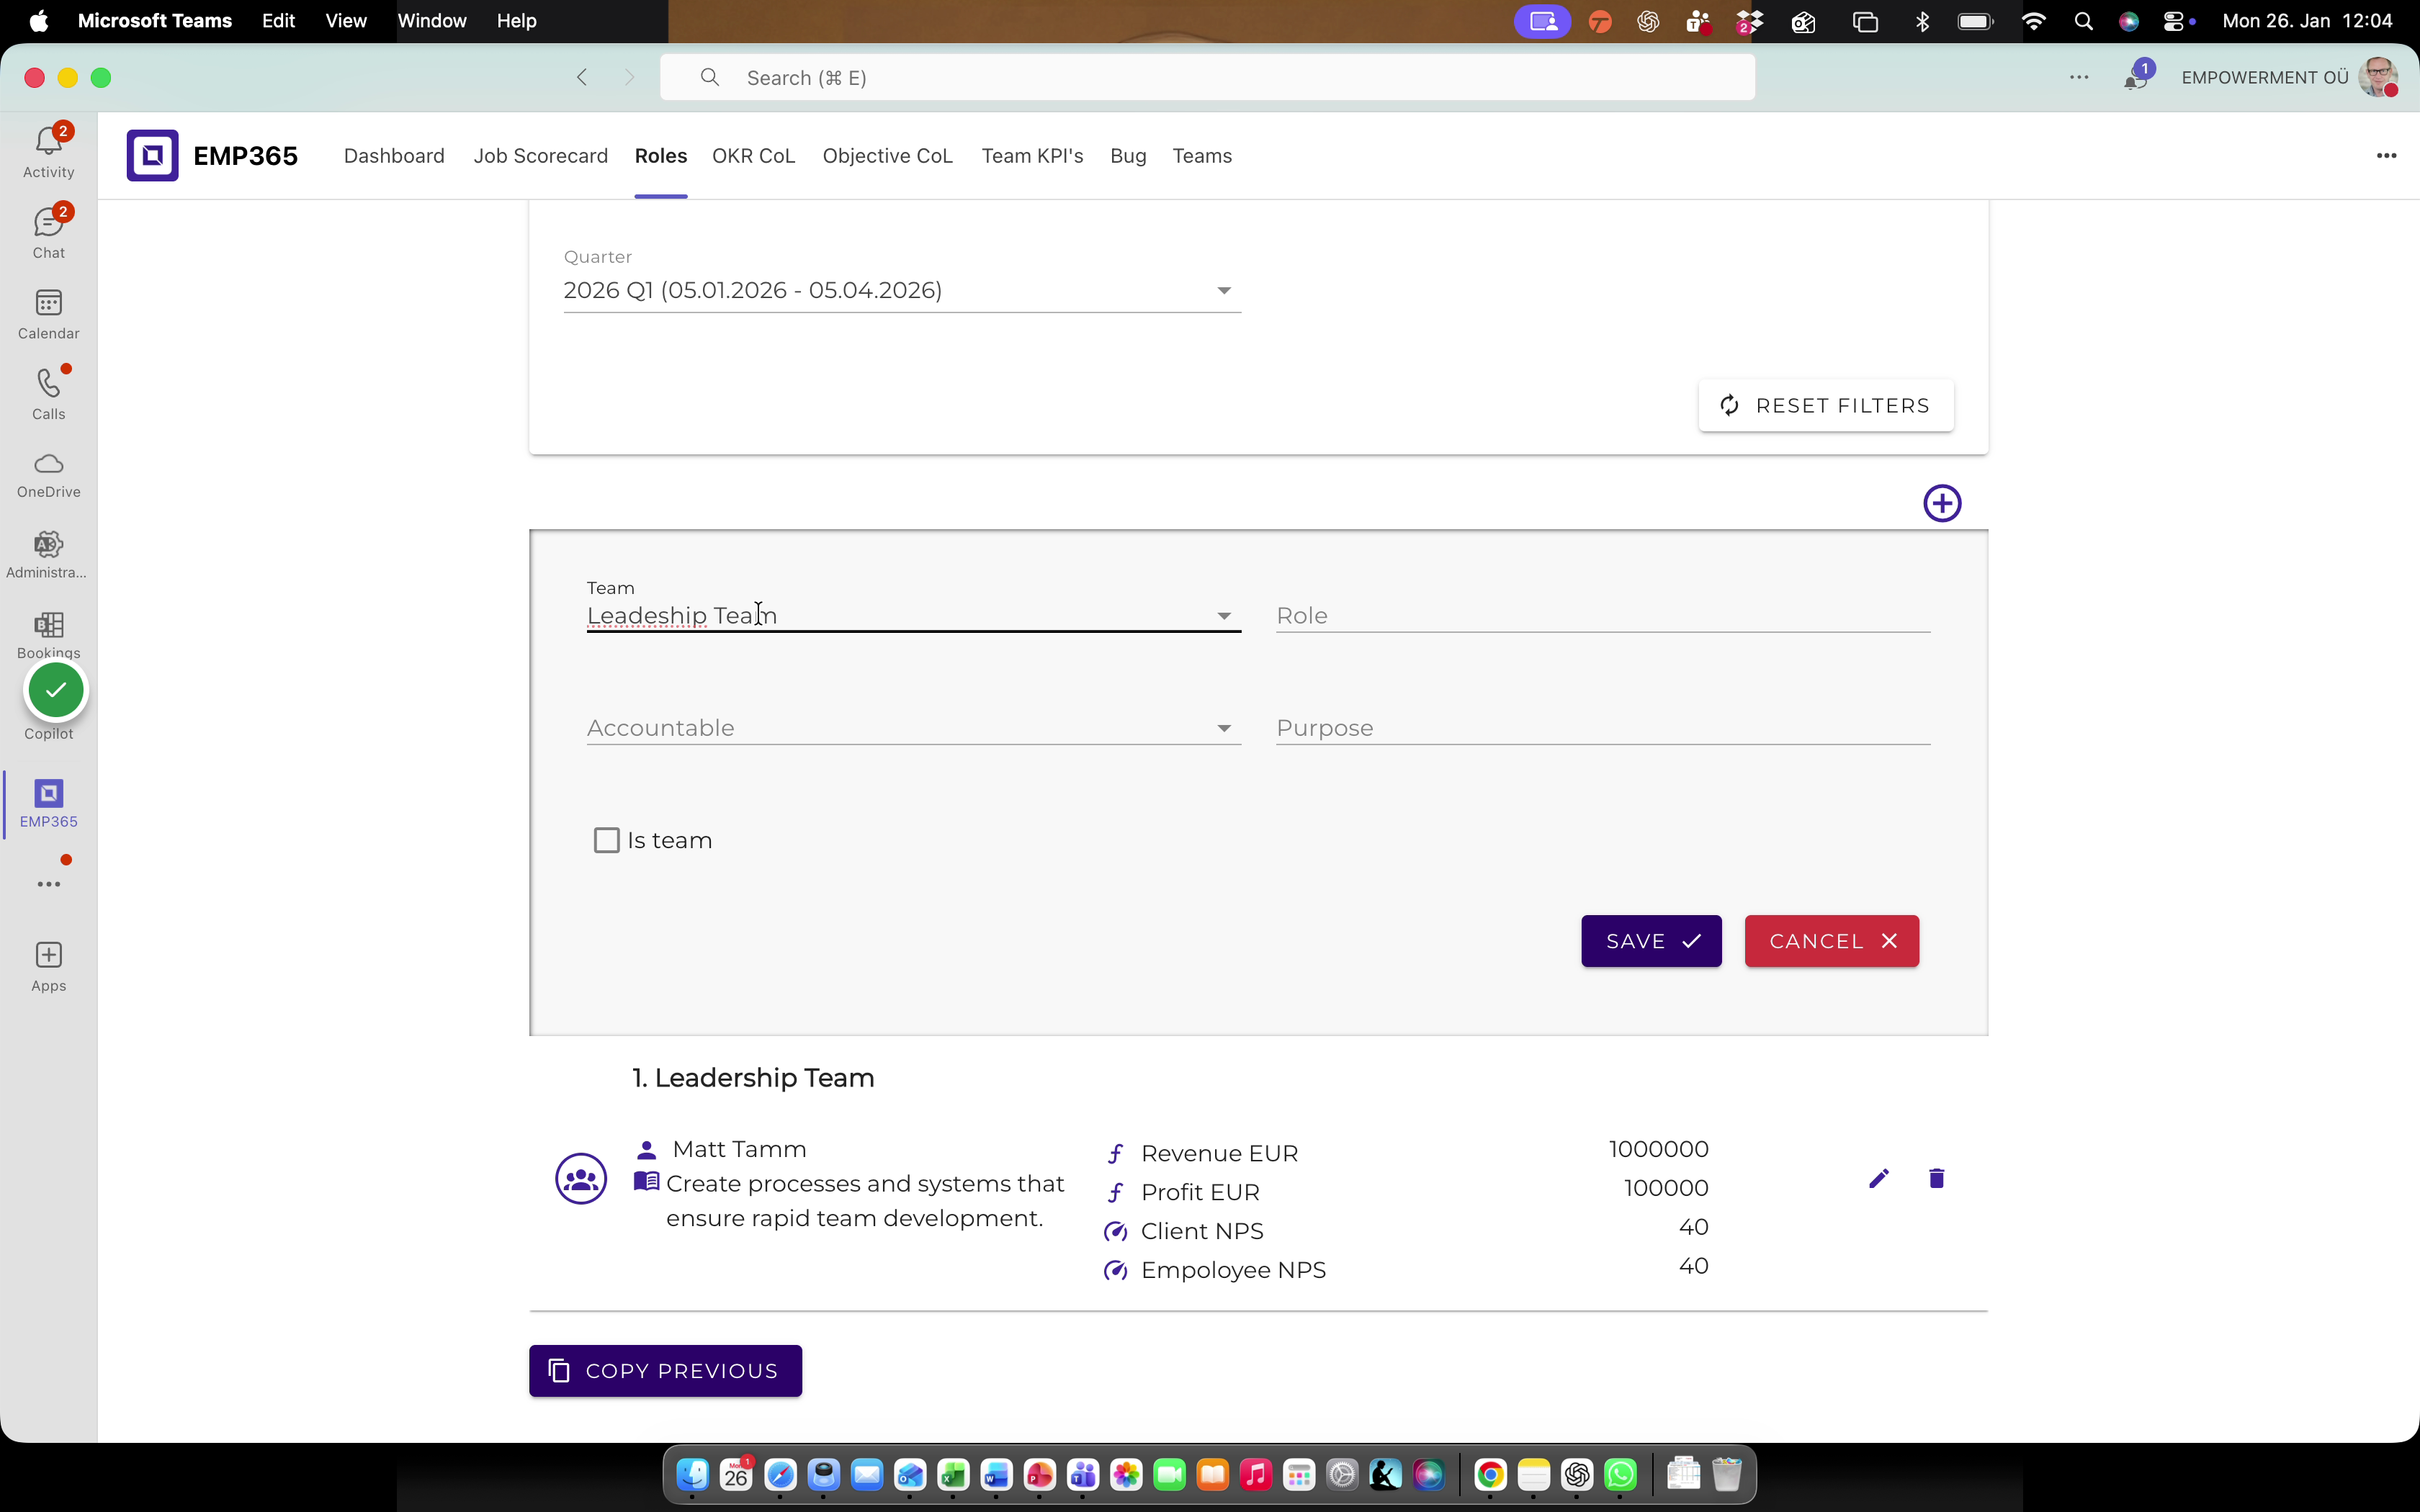Click COPY PREVIOUS button
The width and height of the screenshot is (2420, 1512).
[665, 1371]
